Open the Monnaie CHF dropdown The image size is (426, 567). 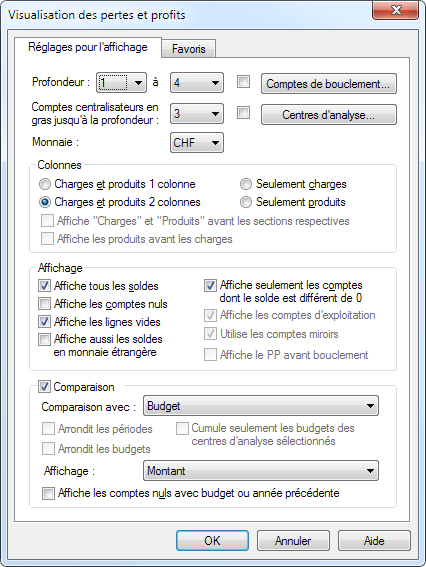click(x=197, y=142)
